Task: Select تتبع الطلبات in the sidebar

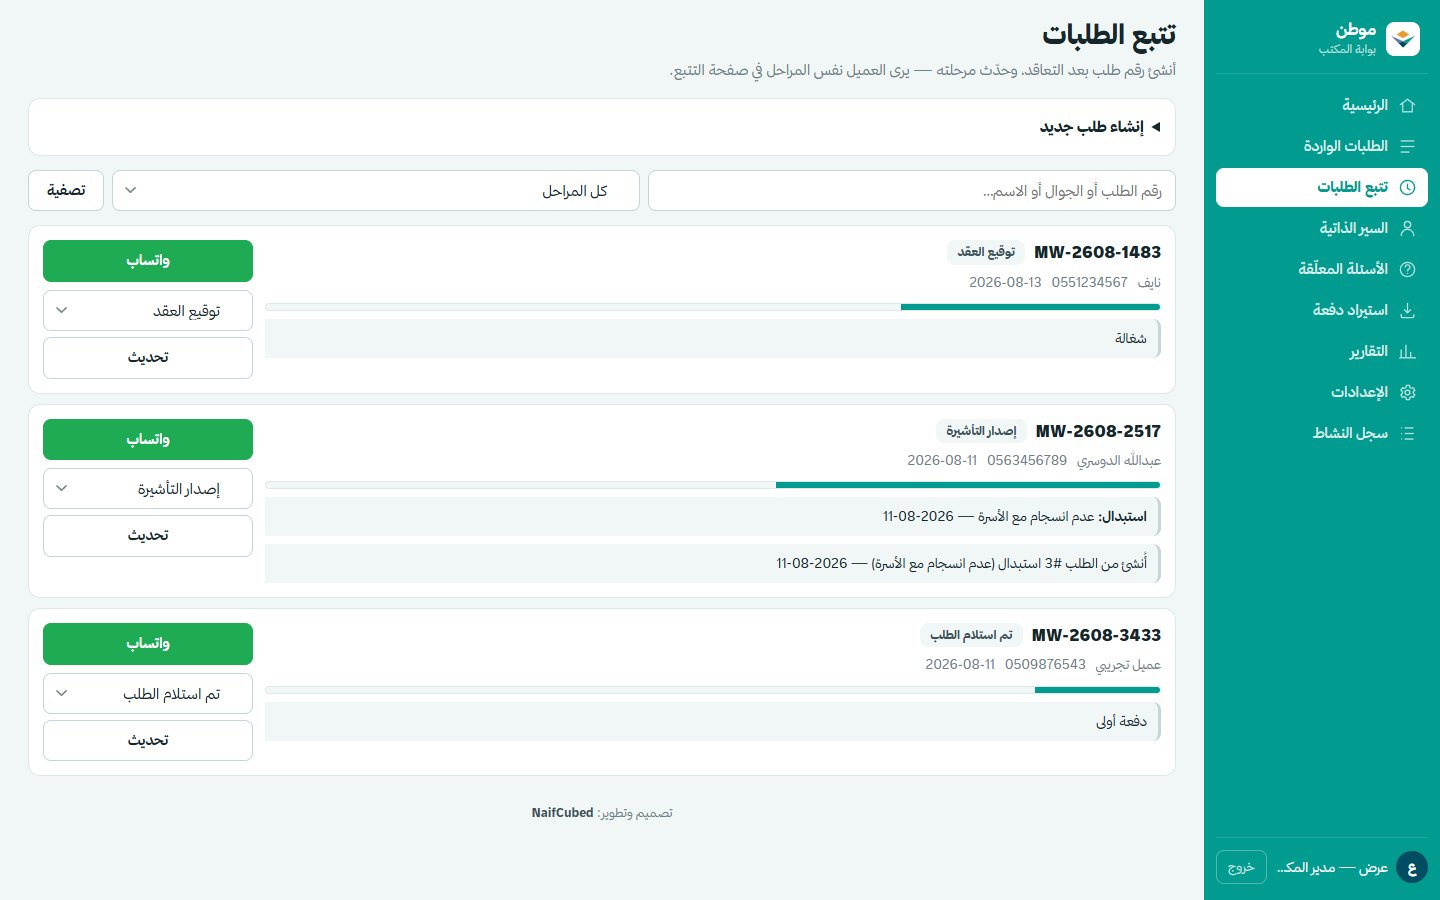Action: coord(1322,187)
